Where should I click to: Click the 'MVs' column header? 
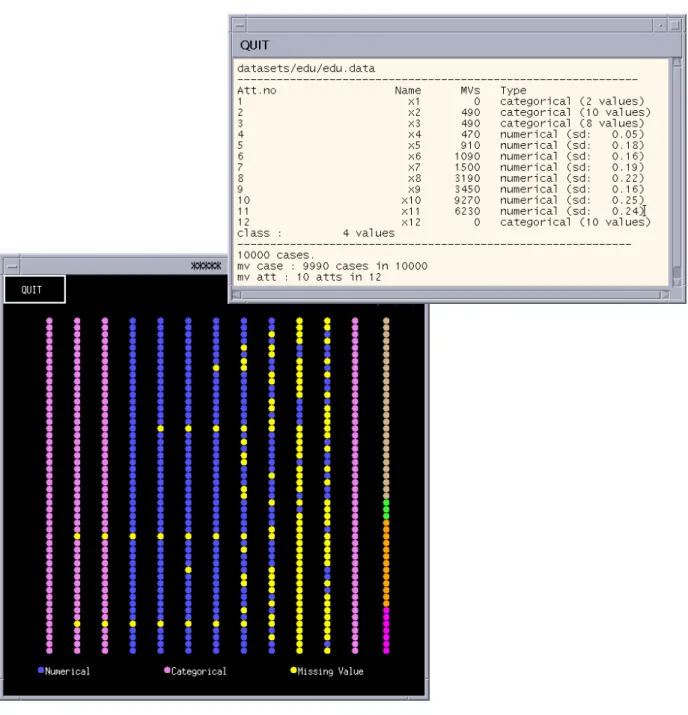click(470, 90)
